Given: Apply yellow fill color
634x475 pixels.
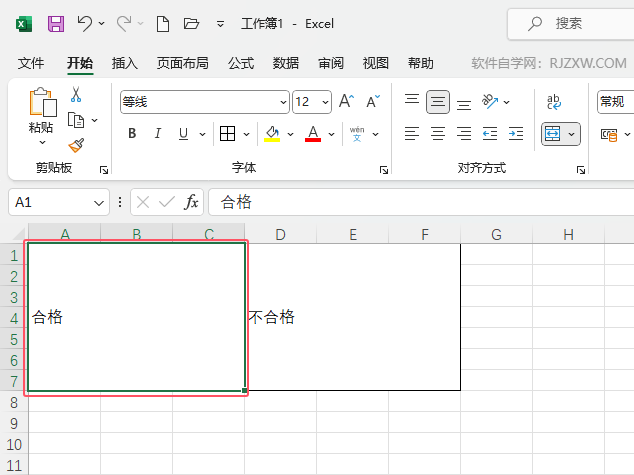Looking at the screenshot, I should [272, 133].
